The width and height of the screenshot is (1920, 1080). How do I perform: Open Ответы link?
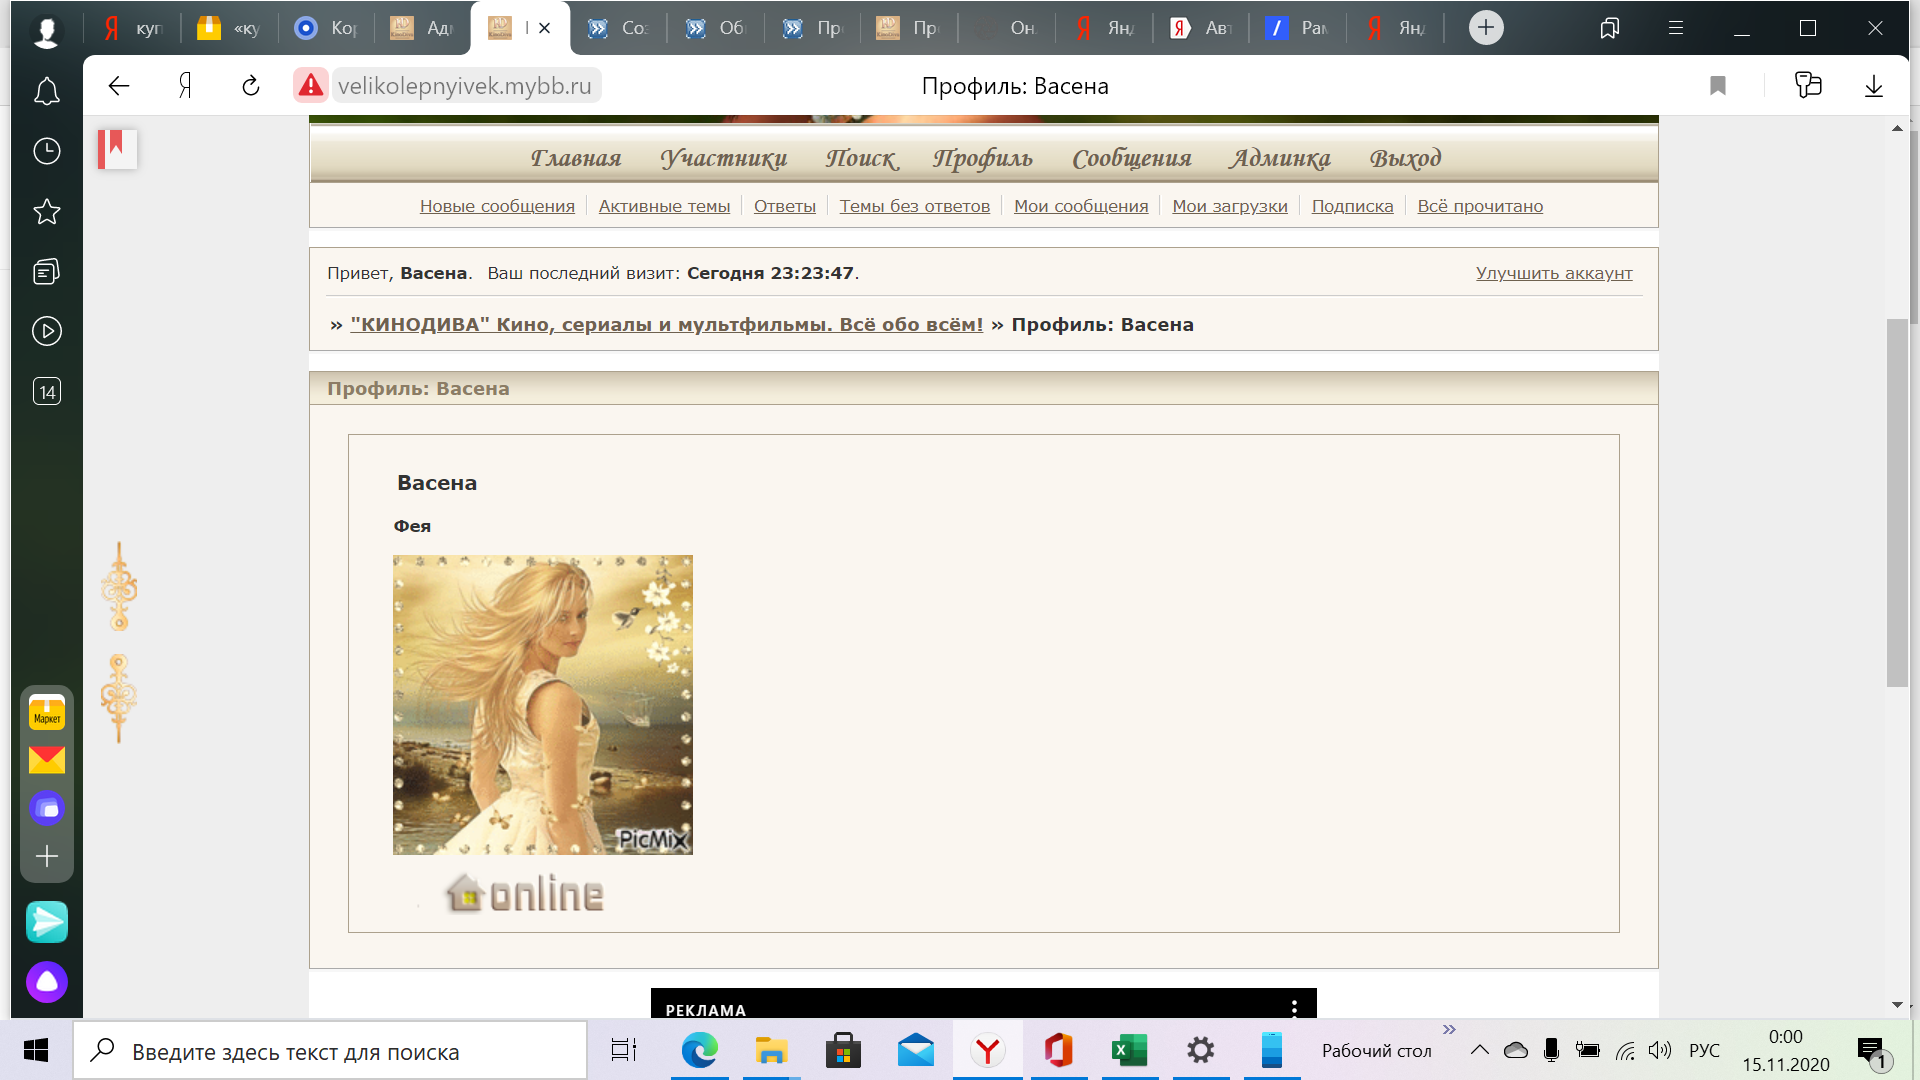click(785, 206)
